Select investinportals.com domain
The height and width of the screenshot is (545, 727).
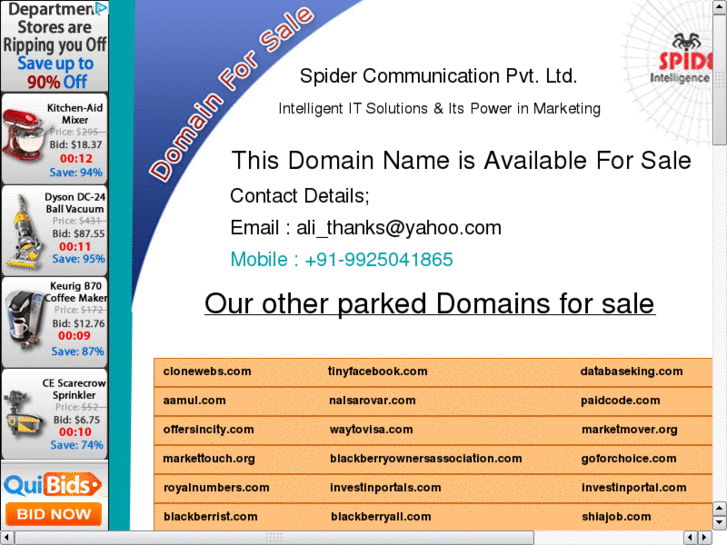[x=386, y=488]
